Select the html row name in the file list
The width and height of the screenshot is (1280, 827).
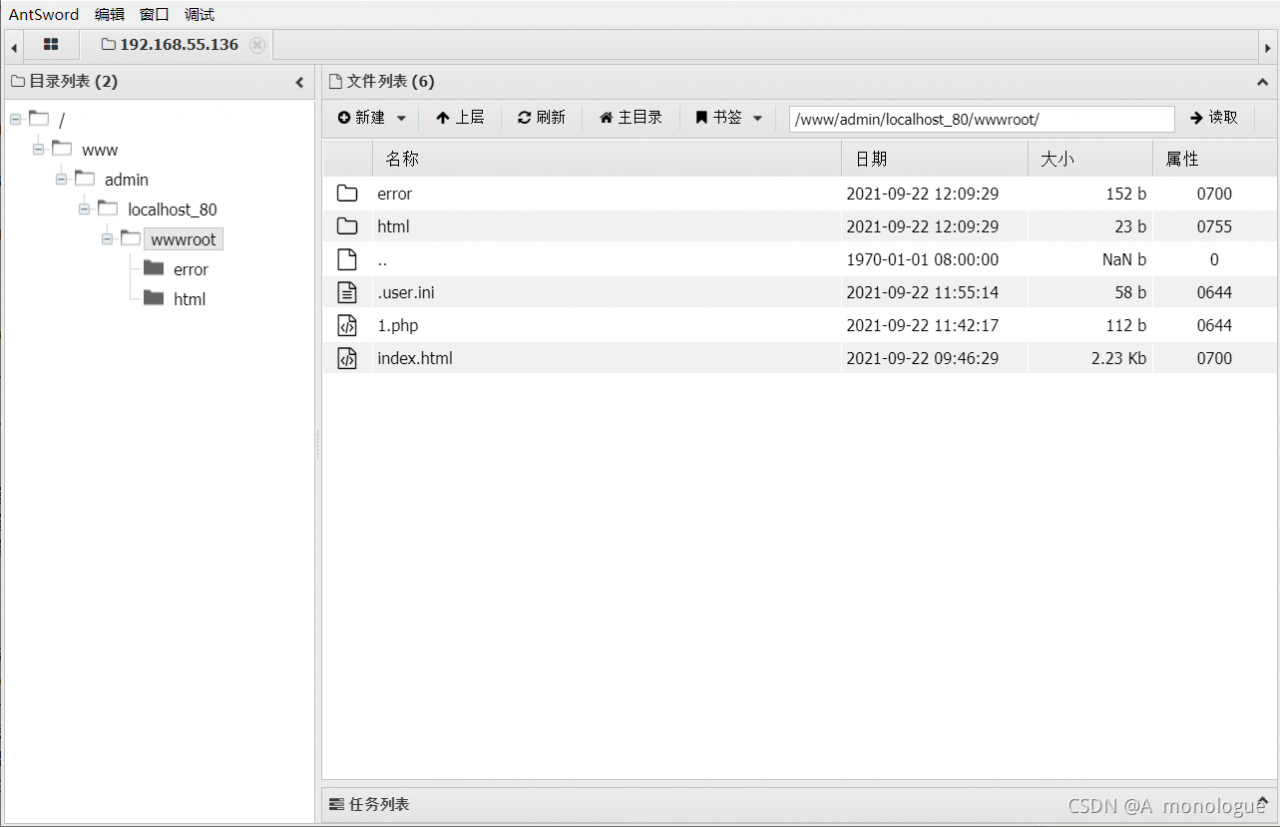394,227
